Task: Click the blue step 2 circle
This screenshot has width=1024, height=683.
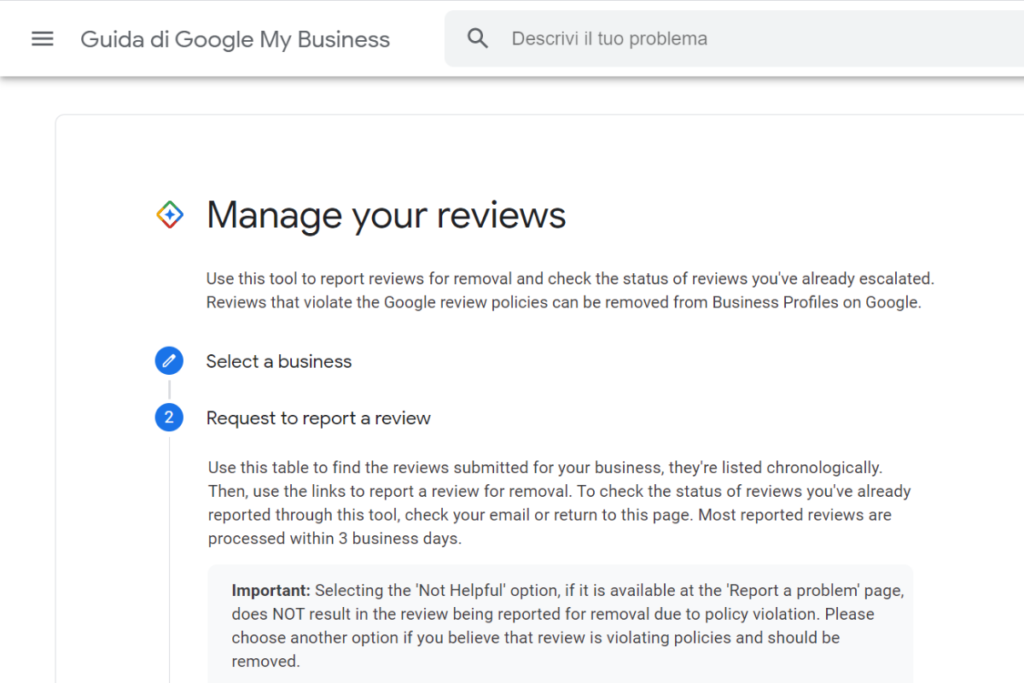Action: (x=168, y=418)
